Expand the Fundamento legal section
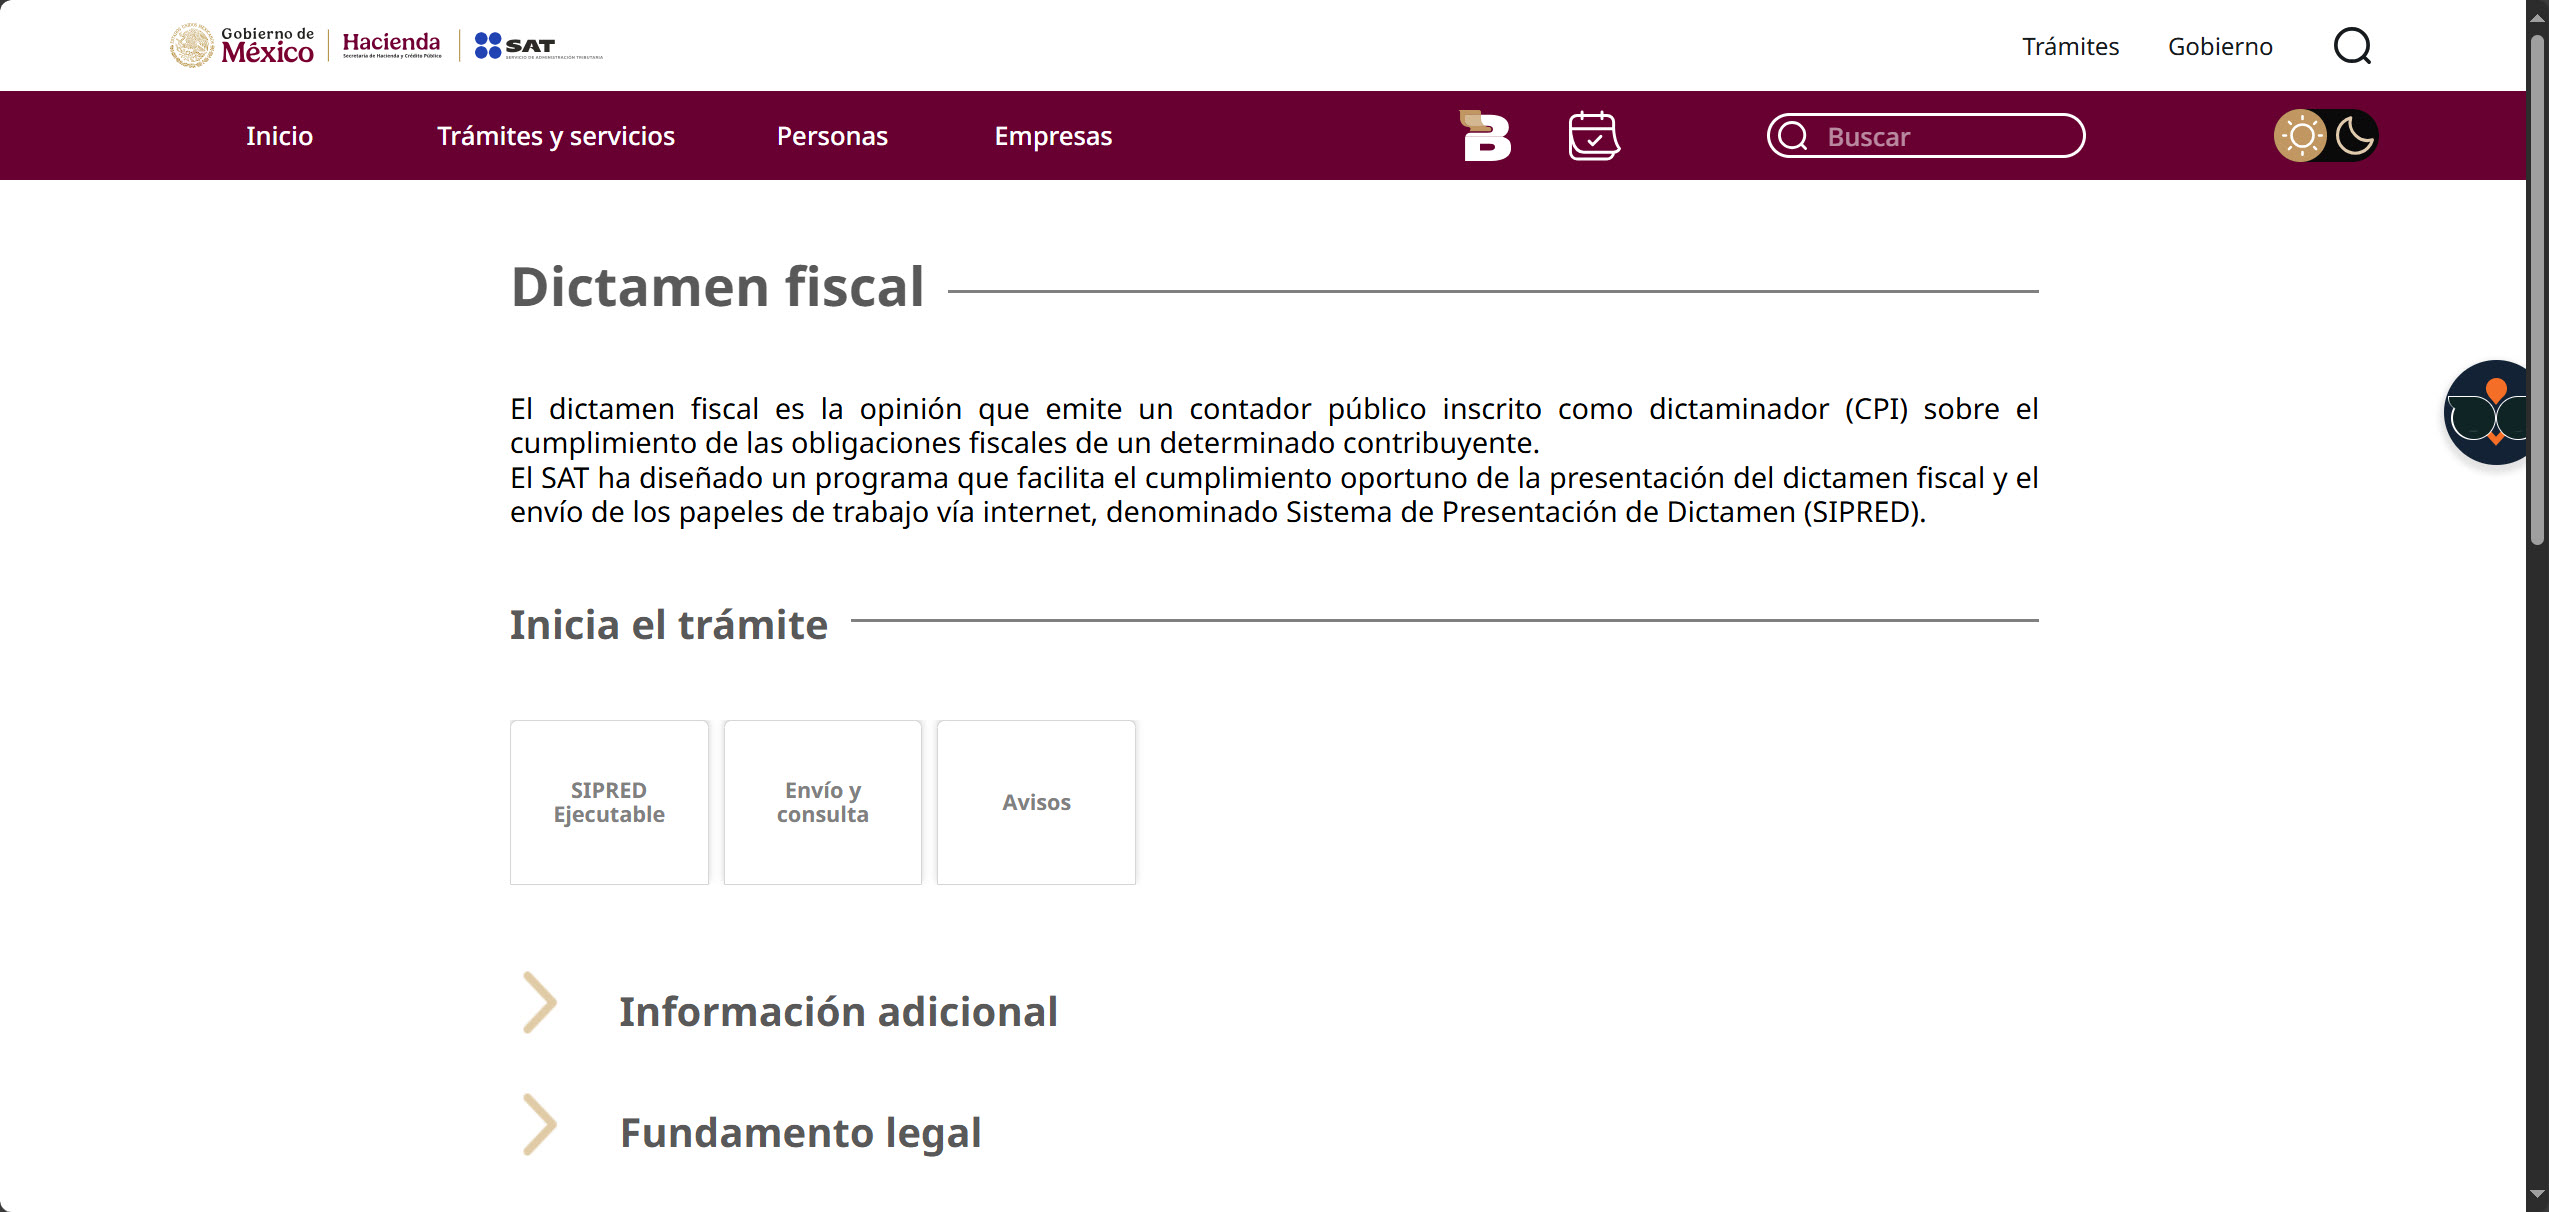This screenshot has width=2549, height=1212. point(800,1132)
